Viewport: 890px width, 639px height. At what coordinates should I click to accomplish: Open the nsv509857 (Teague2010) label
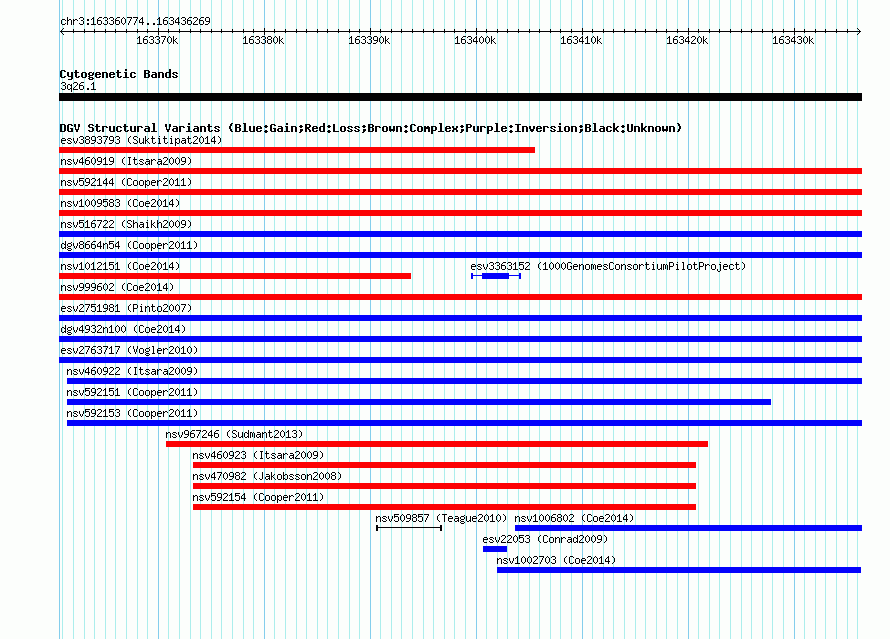pos(441,518)
